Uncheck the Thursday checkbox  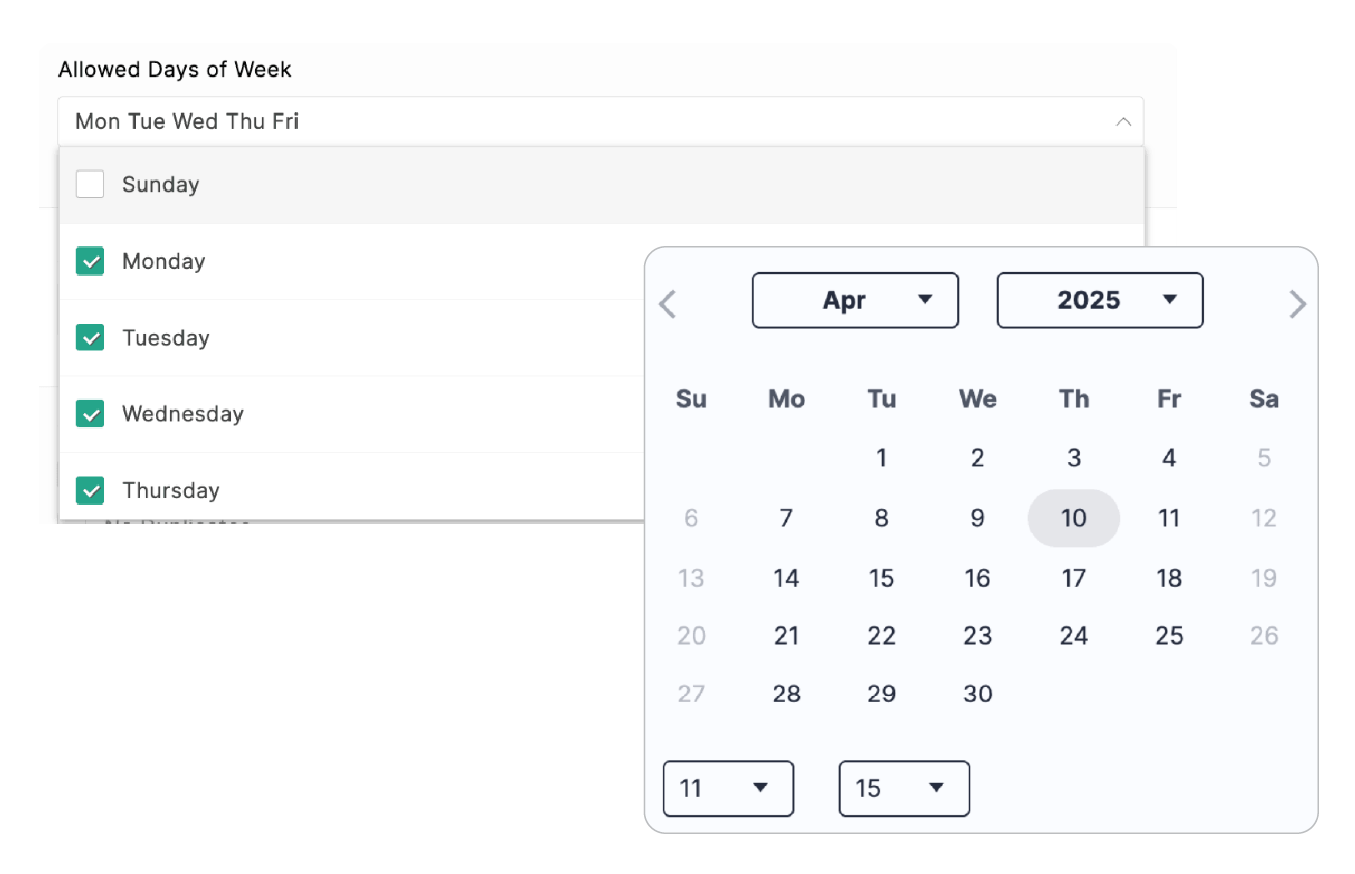click(x=90, y=490)
